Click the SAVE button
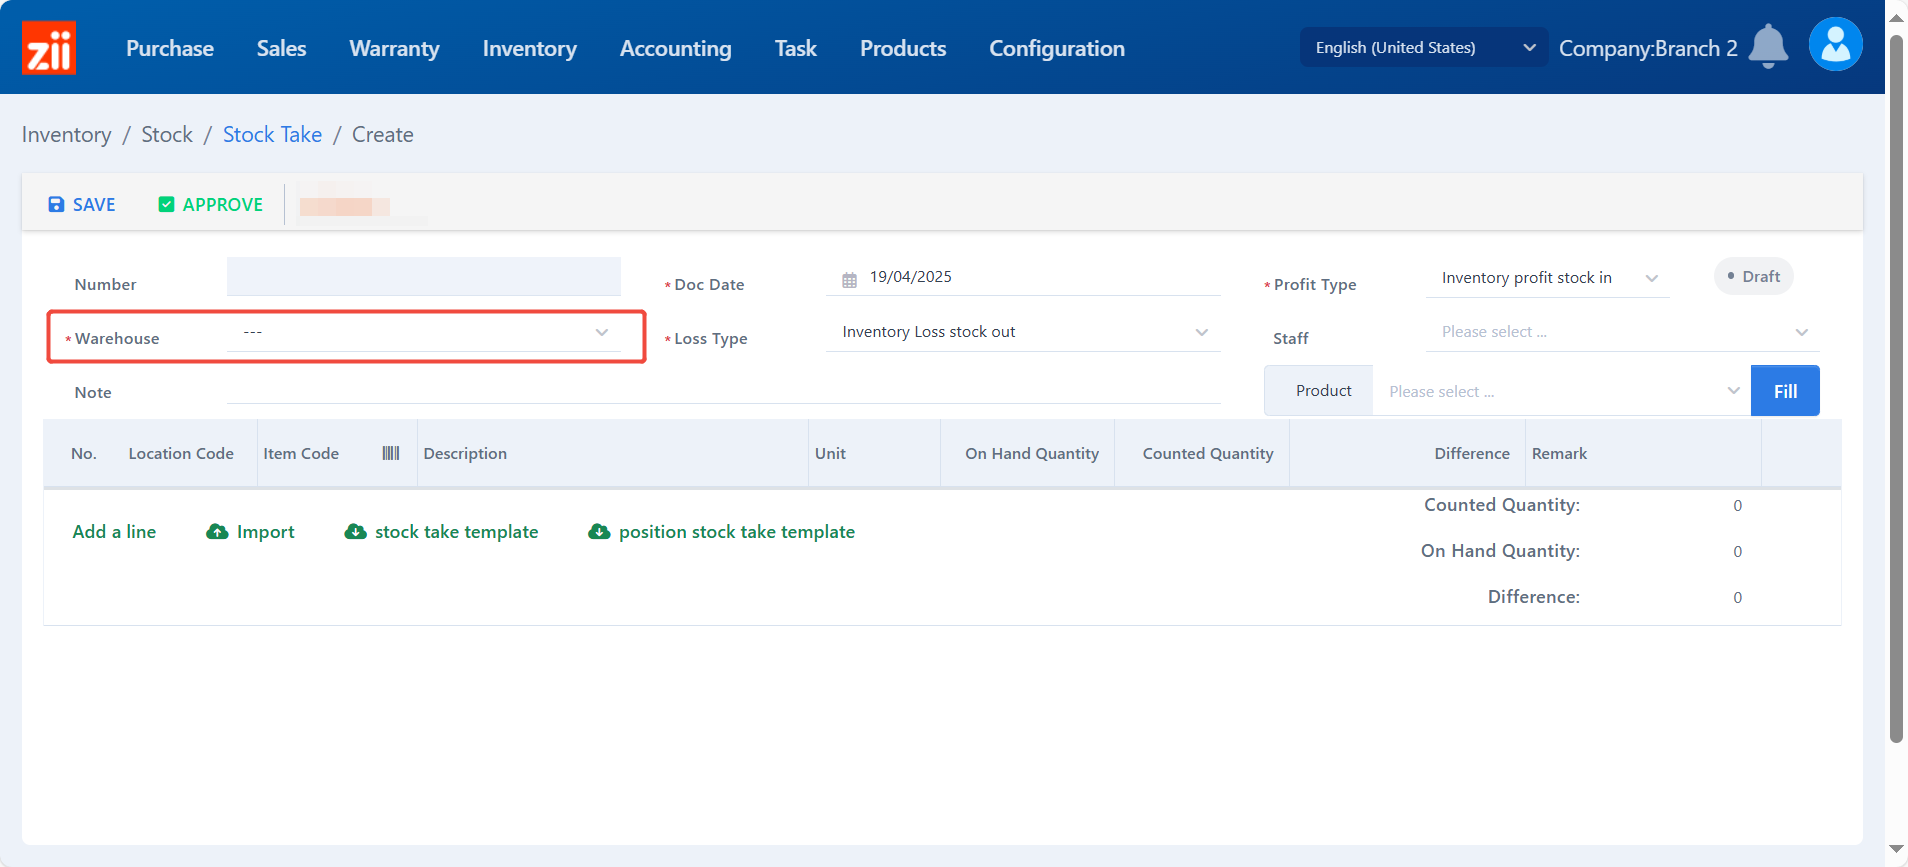 (82, 204)
